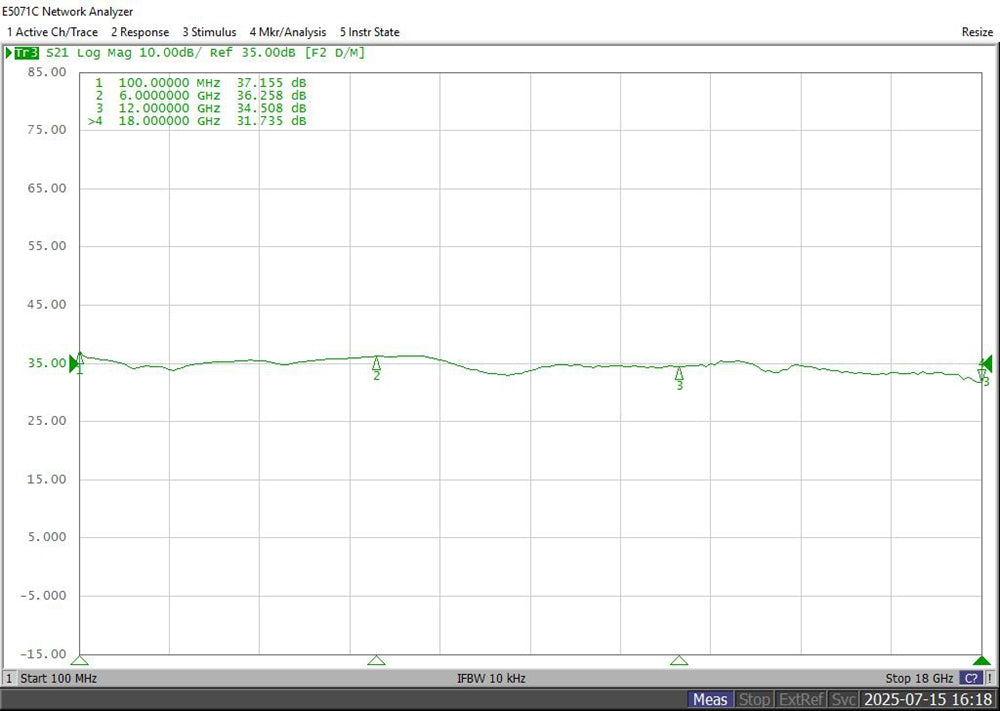Click the ExtRef status indicator
Viewport: 1000px width, 711px height.
coord(802,699)
